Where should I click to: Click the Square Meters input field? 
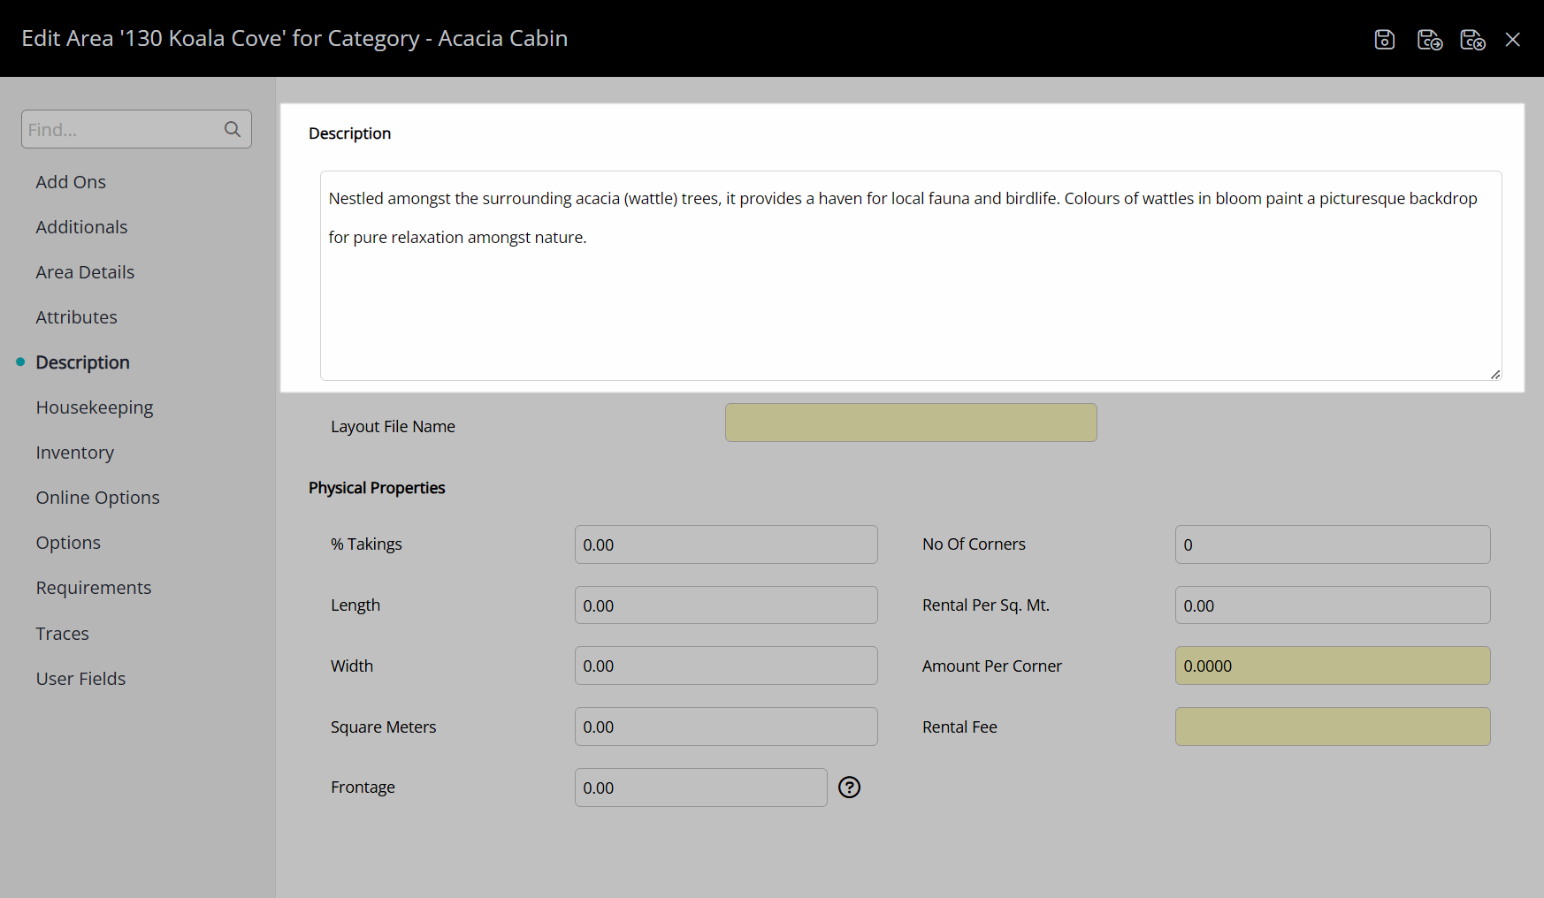click(726, 726)
